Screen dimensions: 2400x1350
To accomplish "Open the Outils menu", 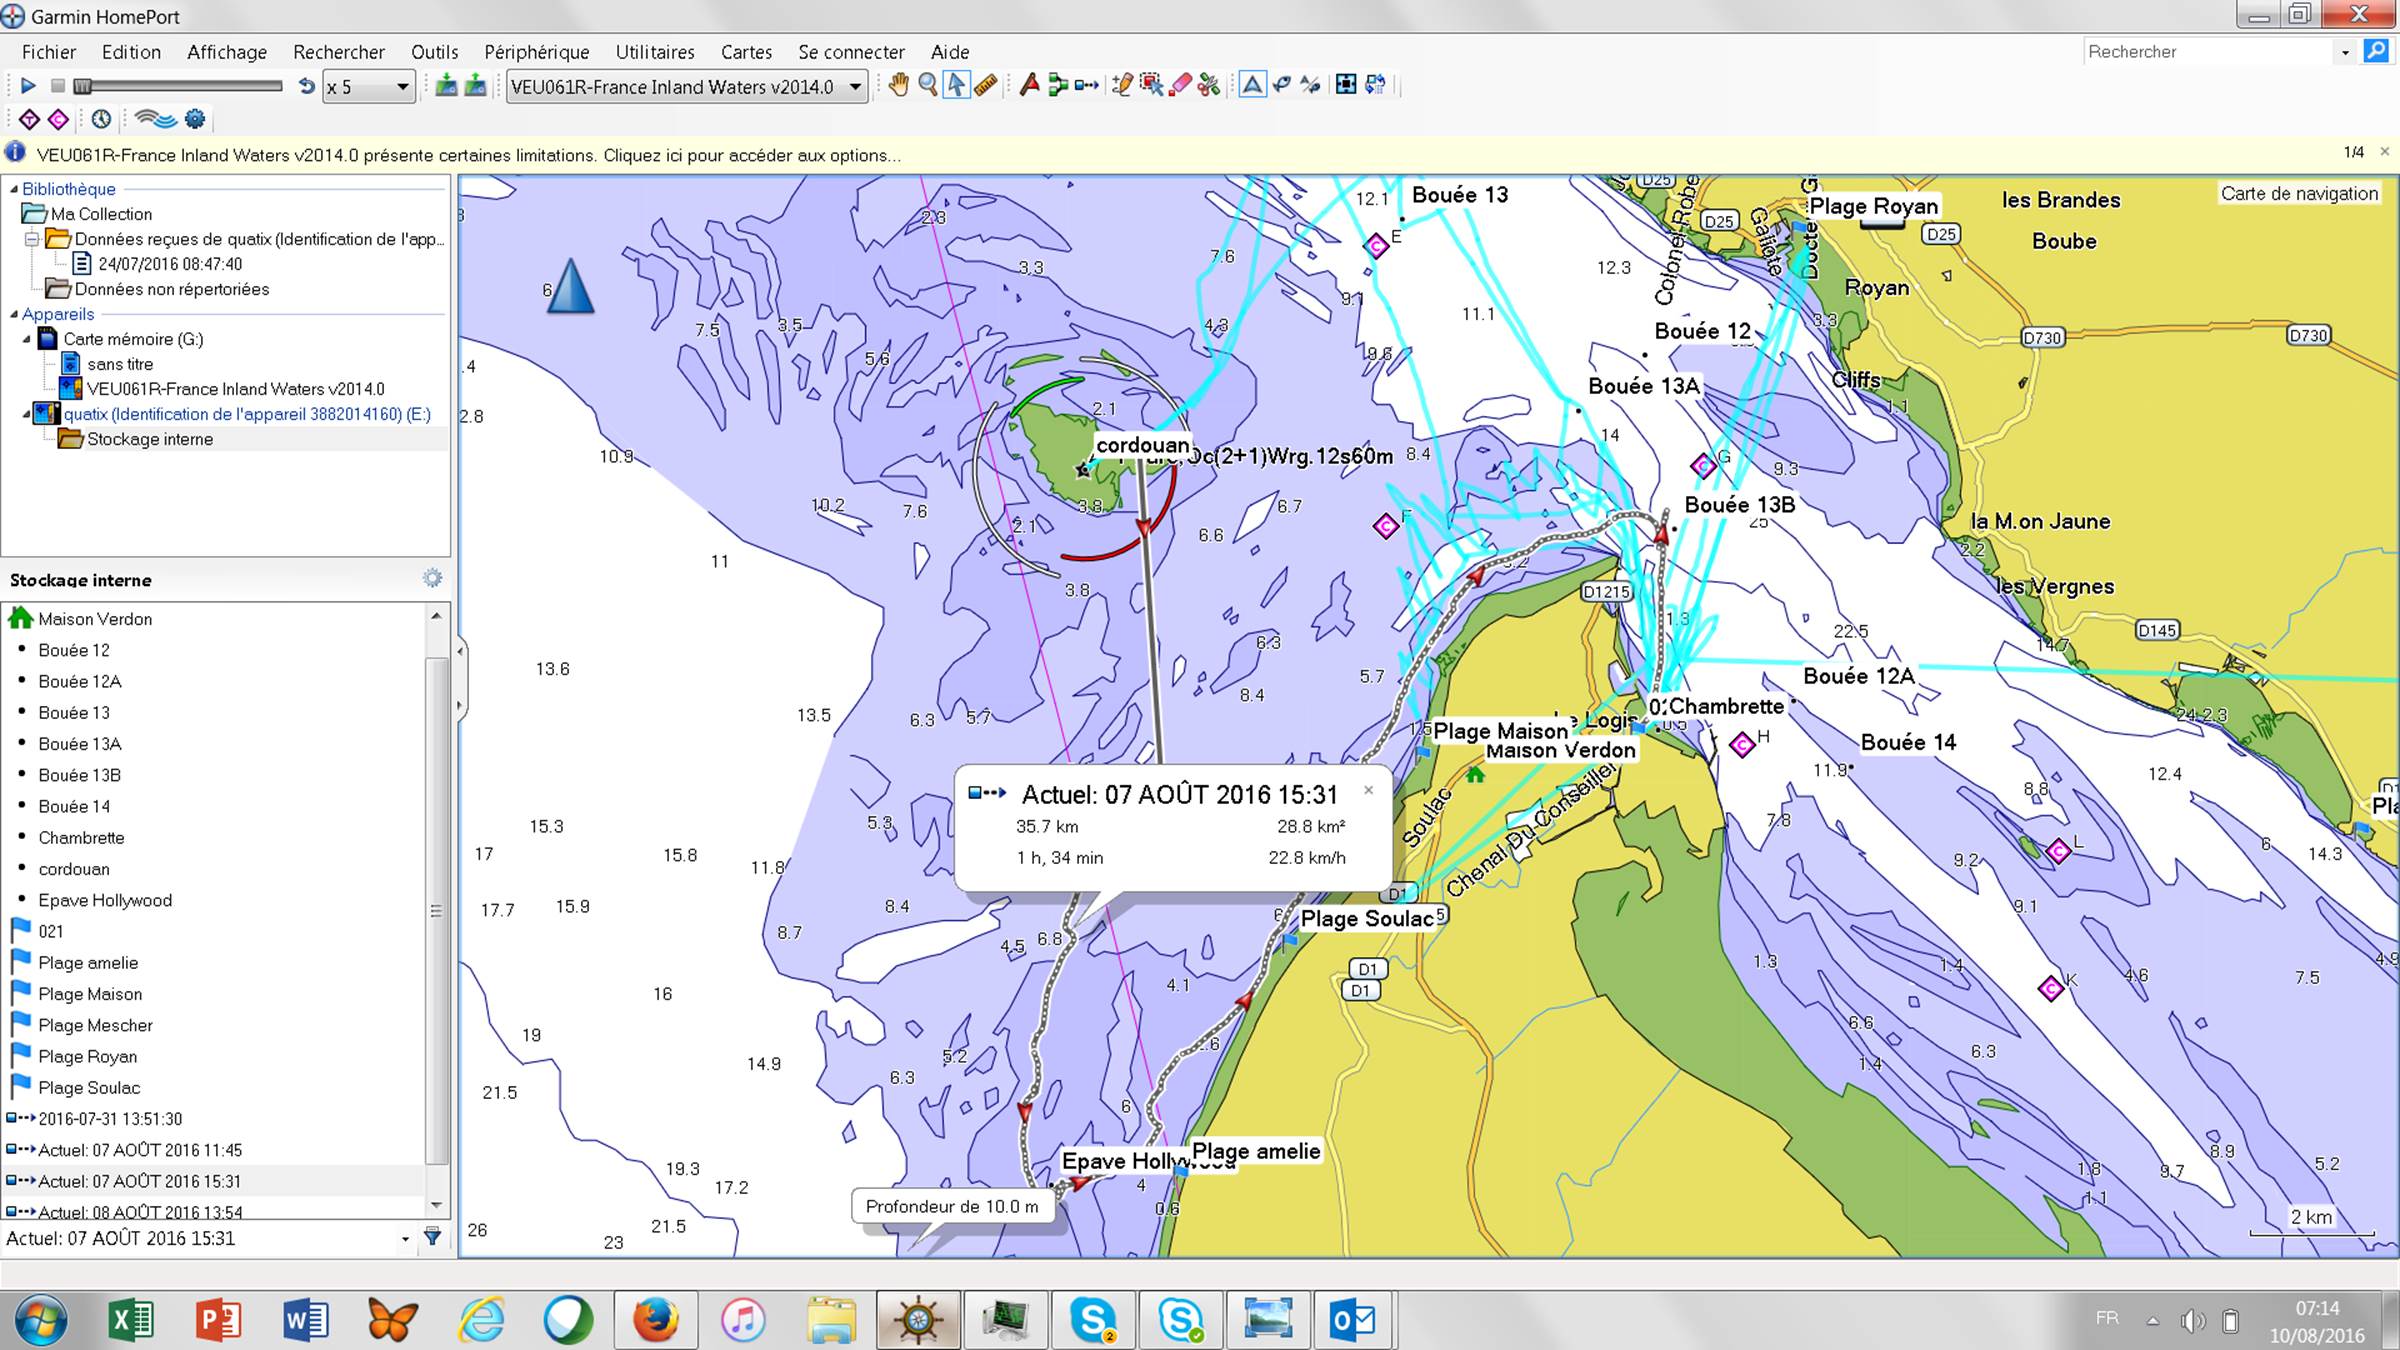I will (x=435, y=52).
